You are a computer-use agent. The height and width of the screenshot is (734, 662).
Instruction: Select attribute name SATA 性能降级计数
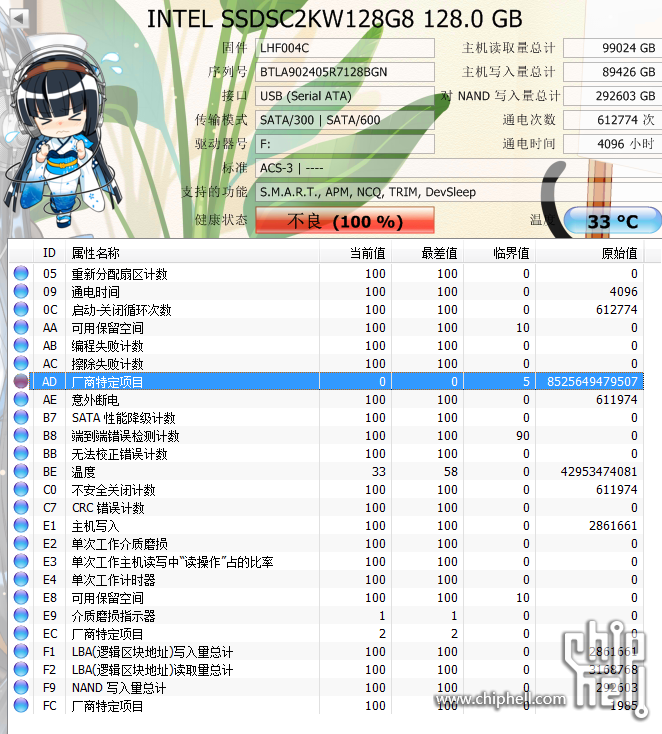[x=124, y=418]
